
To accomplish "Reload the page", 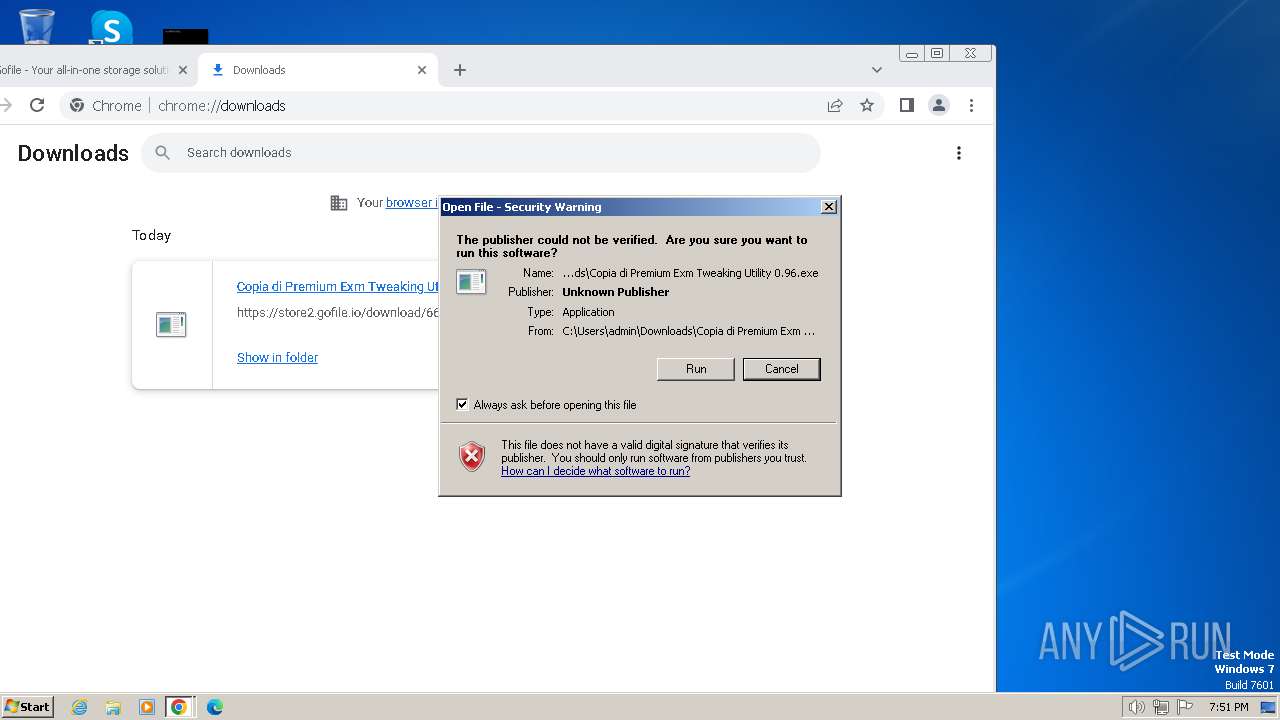I will [37, 105].
